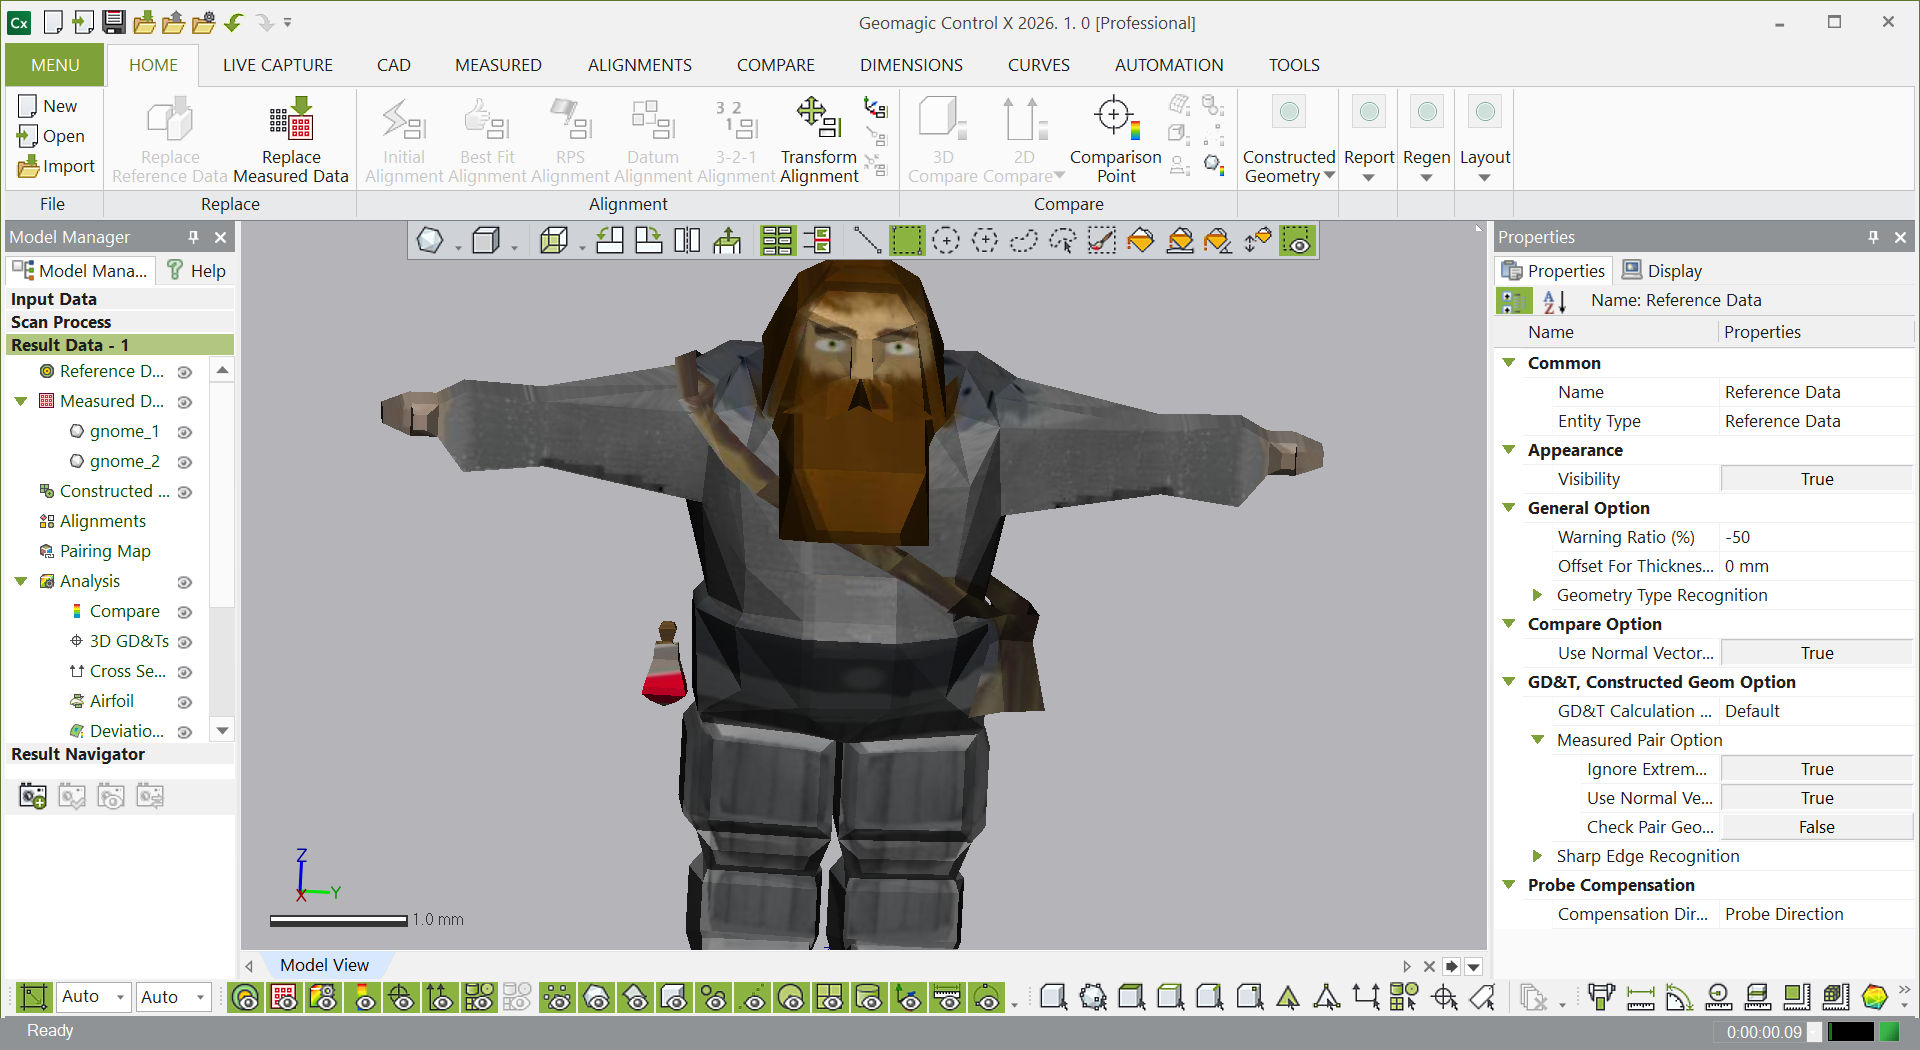Click Replace Measured Data icon
This screenshot has width=1920, height=1050.
click(x=291, y=120)
